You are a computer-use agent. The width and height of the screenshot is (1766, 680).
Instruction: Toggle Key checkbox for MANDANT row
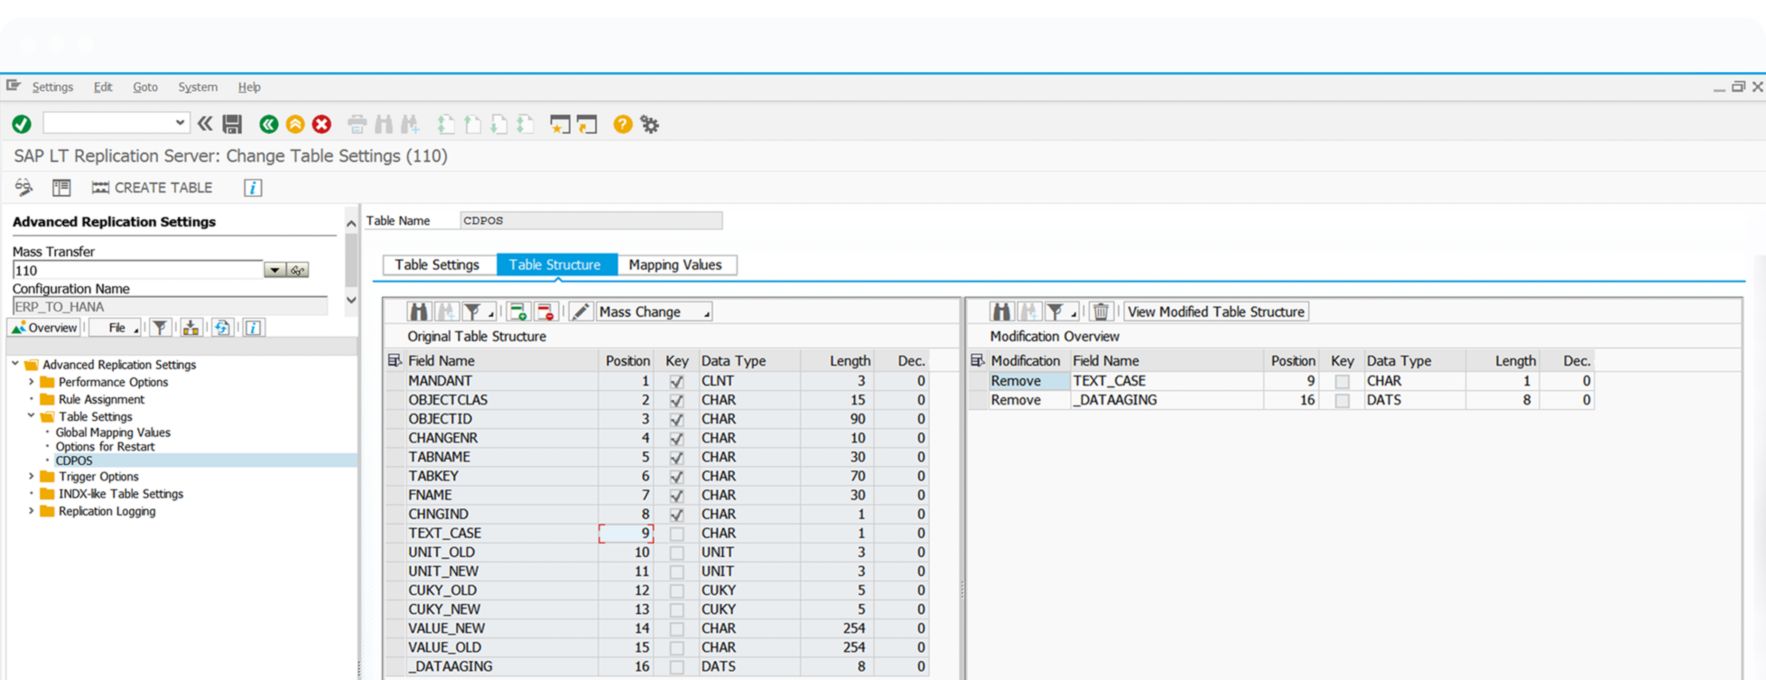click(677, 382)
